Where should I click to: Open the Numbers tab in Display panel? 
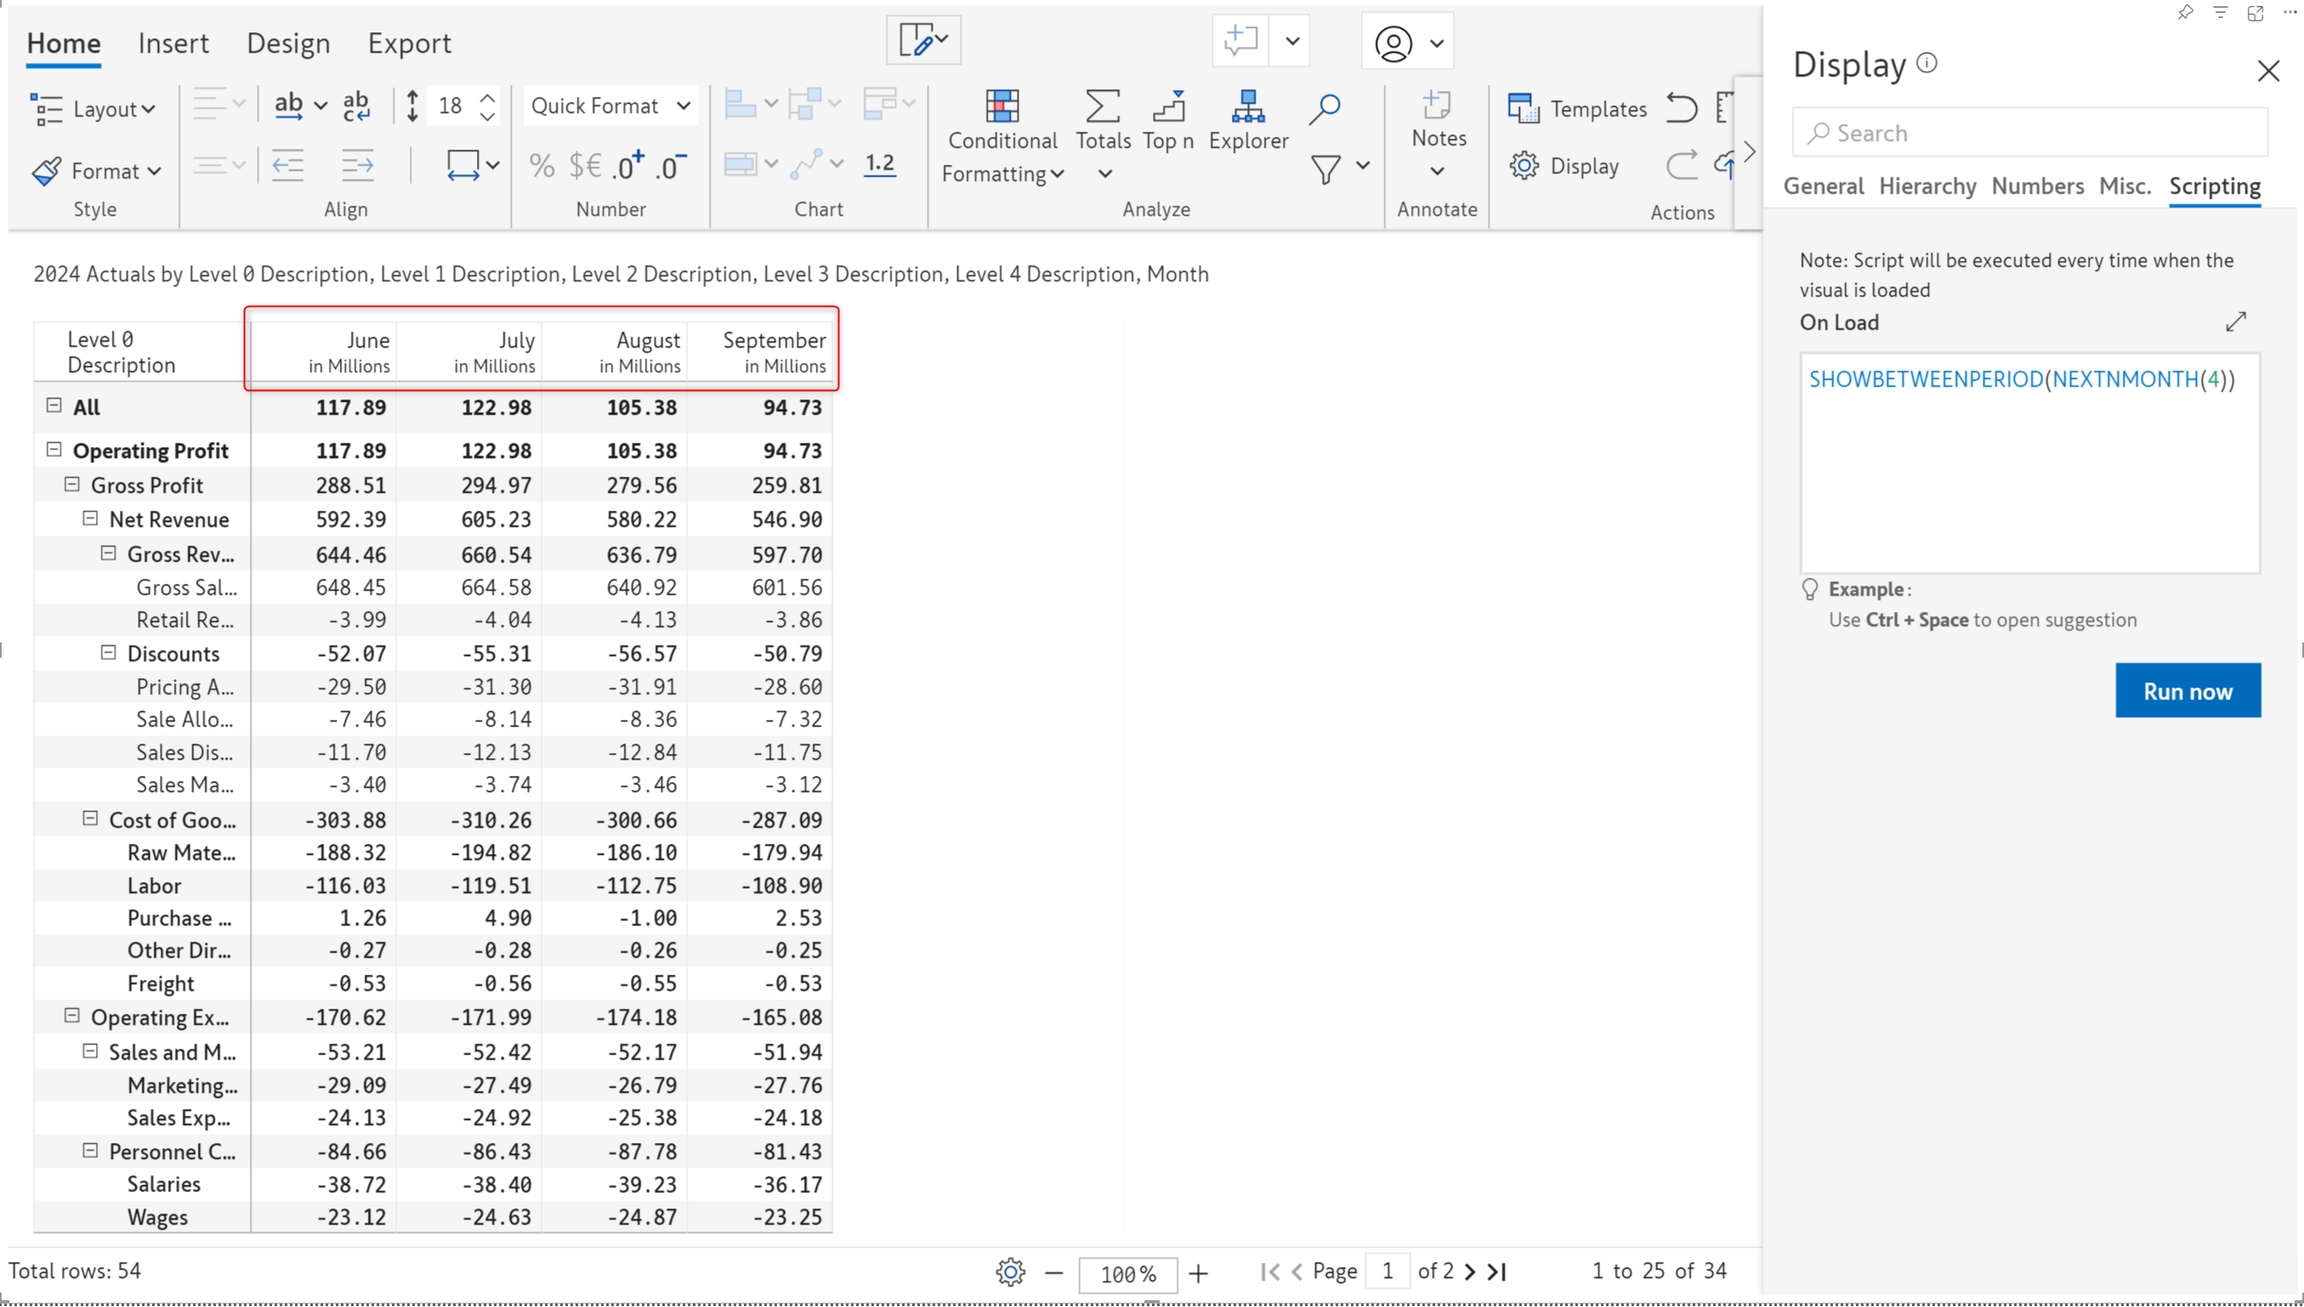pos(2036,186)
